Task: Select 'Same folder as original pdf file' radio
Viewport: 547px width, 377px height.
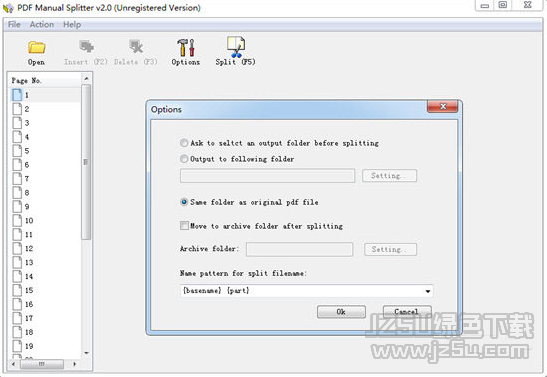Action: (x=184, y=202)
